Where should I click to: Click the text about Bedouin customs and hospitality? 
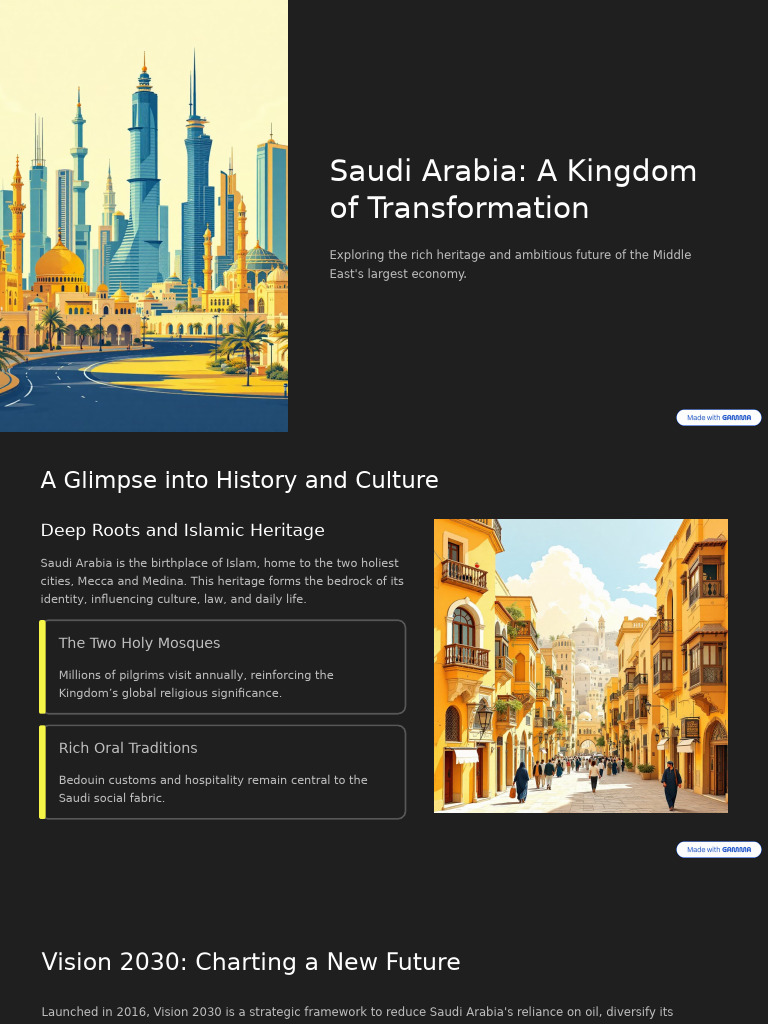tap(213, 788)
